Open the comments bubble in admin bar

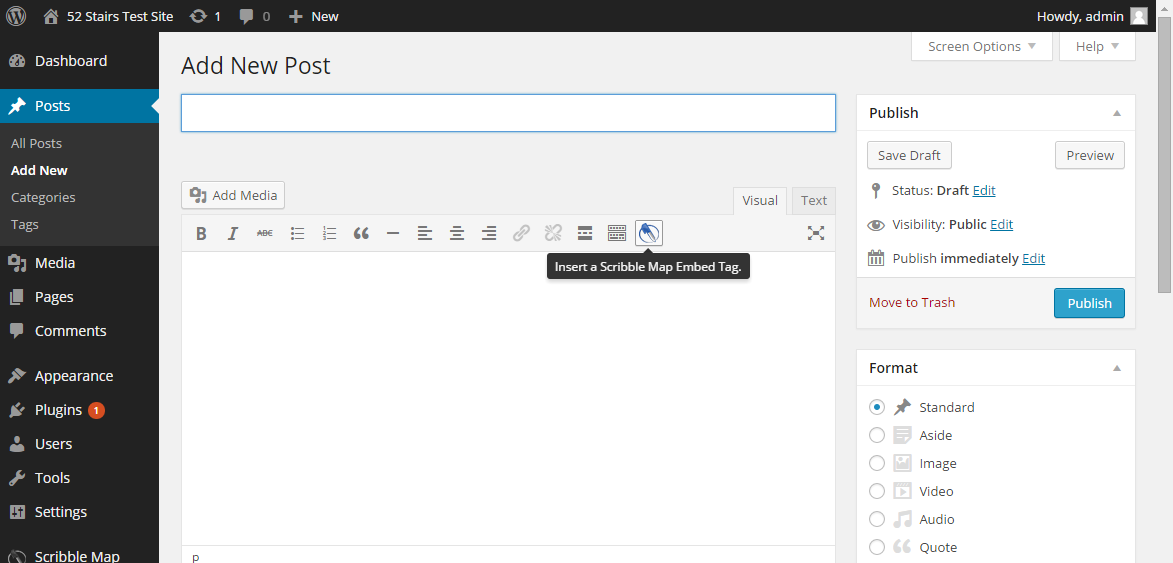(254, 16)
